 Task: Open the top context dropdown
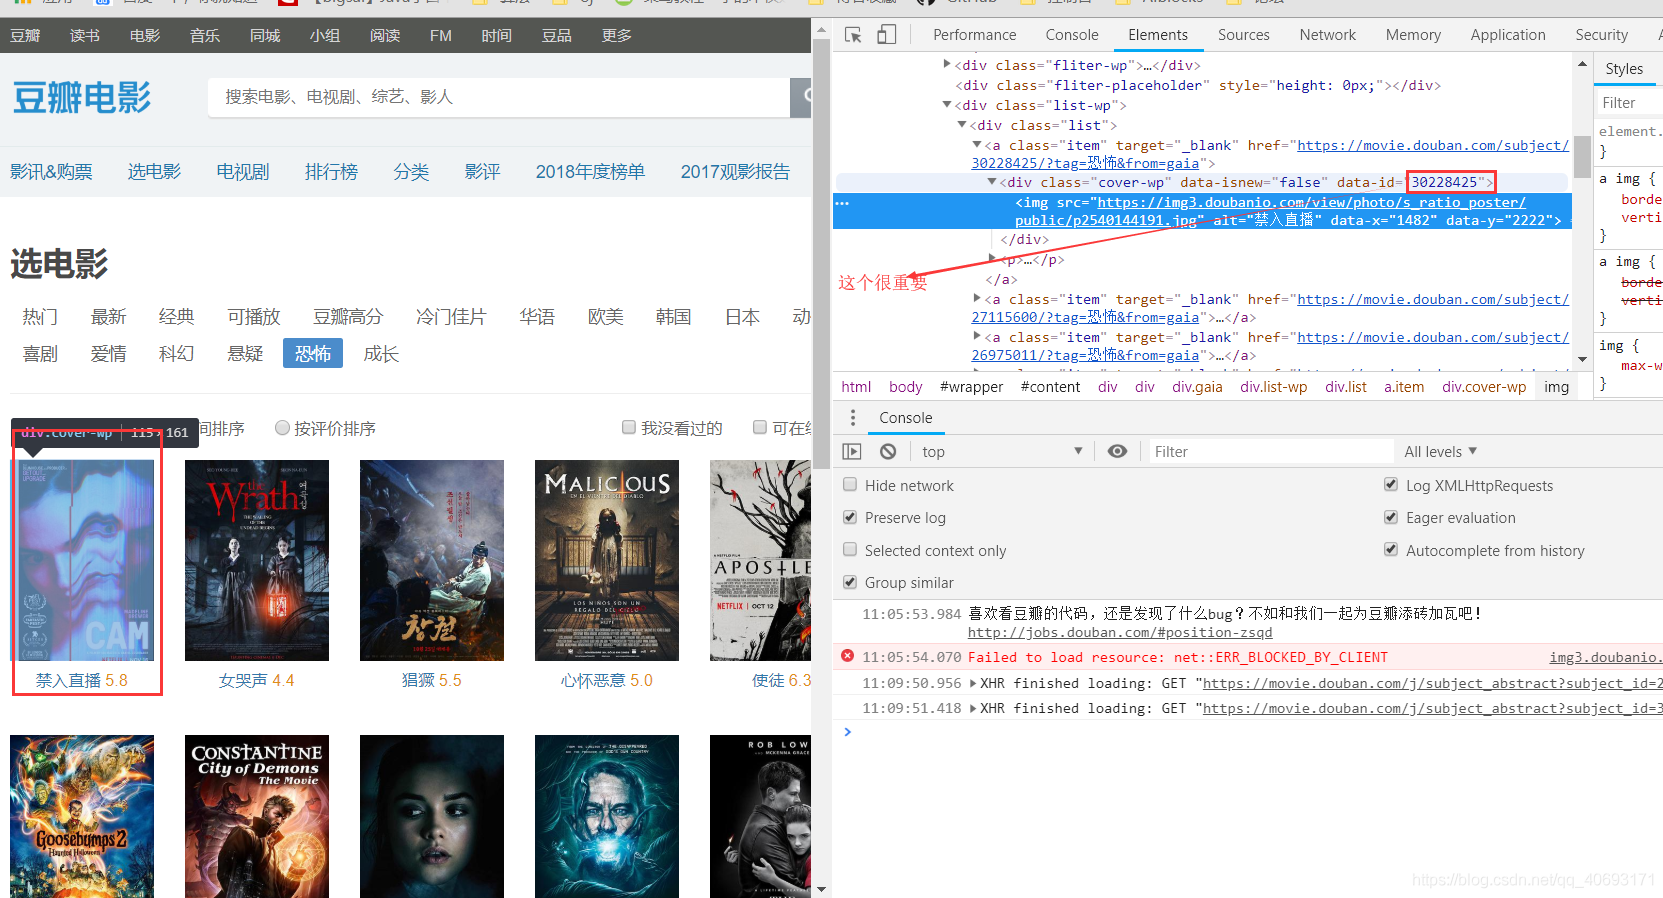tap(1001, 451)
